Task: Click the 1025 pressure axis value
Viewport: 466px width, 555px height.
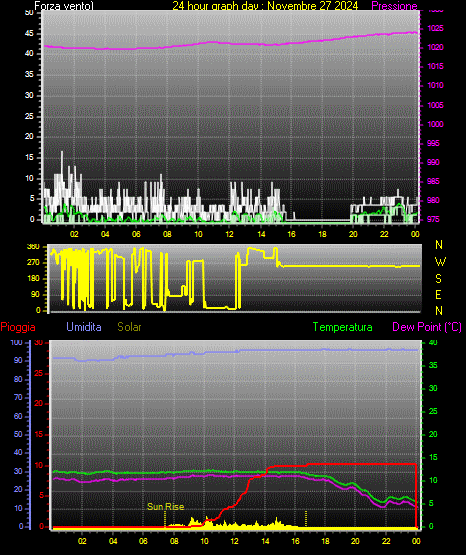Action: click(435, 28)
